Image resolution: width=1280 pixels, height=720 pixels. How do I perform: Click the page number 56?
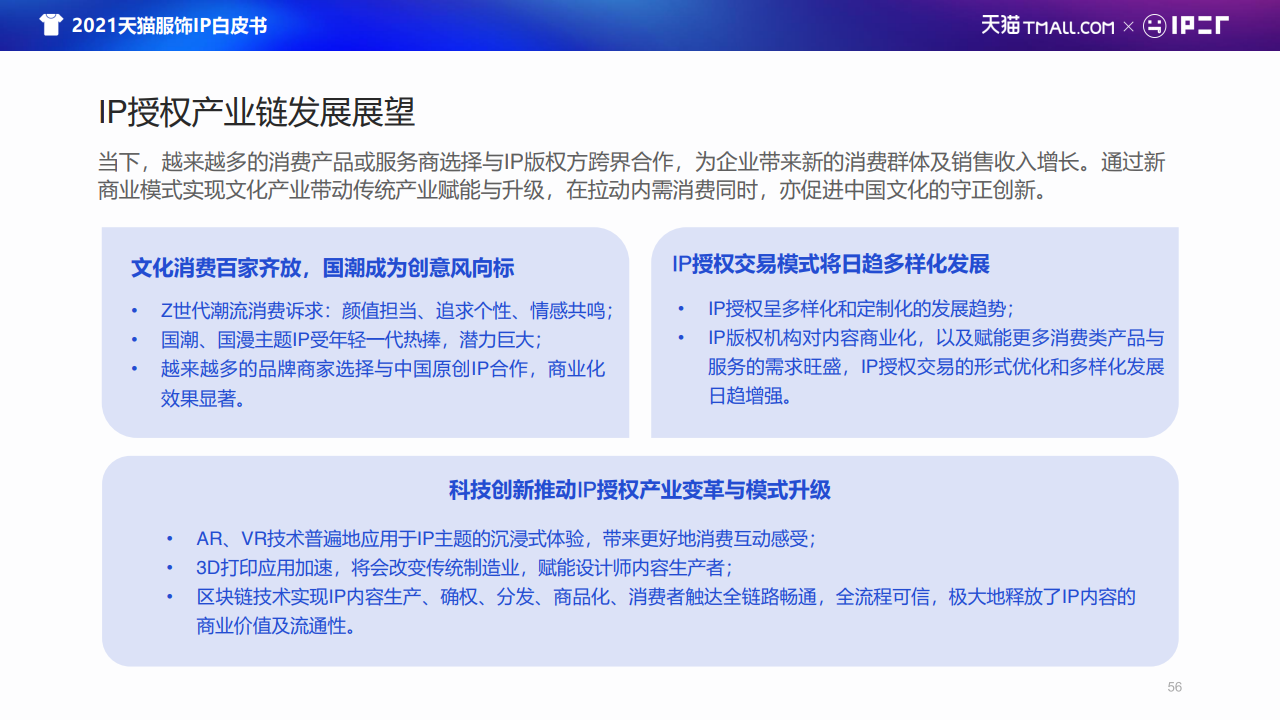pyautogui.click(x=1175, y=687)
